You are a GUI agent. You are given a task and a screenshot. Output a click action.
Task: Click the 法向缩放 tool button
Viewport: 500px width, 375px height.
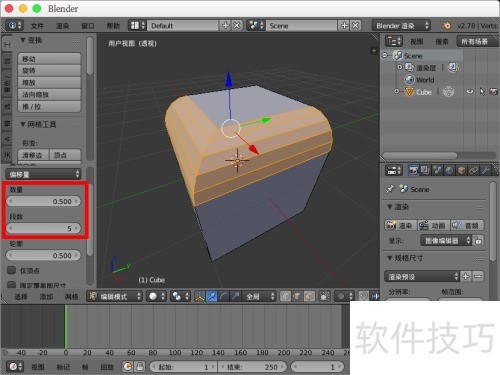click(49, 94)
